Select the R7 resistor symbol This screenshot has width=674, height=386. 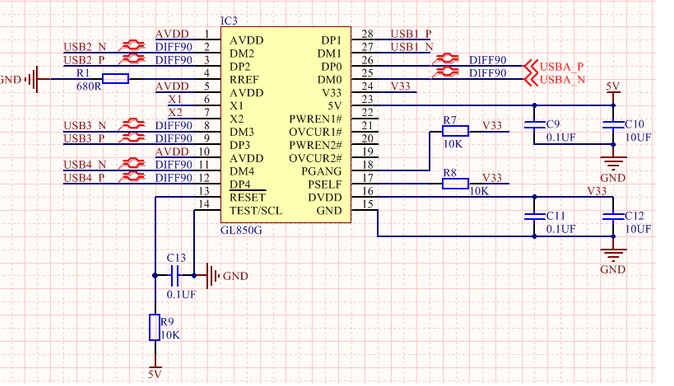tap(455, 131)
